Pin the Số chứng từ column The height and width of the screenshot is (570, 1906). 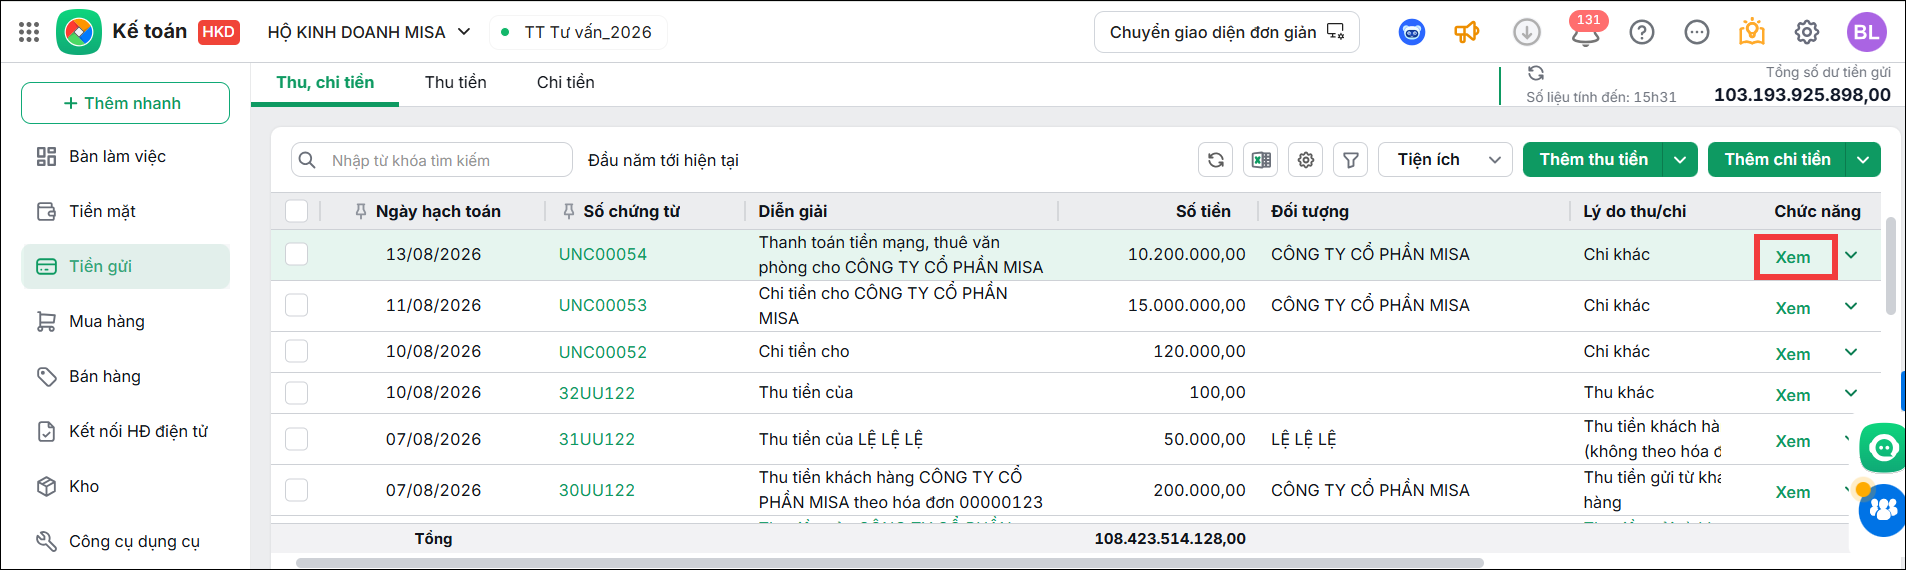(x=569, y=211)
